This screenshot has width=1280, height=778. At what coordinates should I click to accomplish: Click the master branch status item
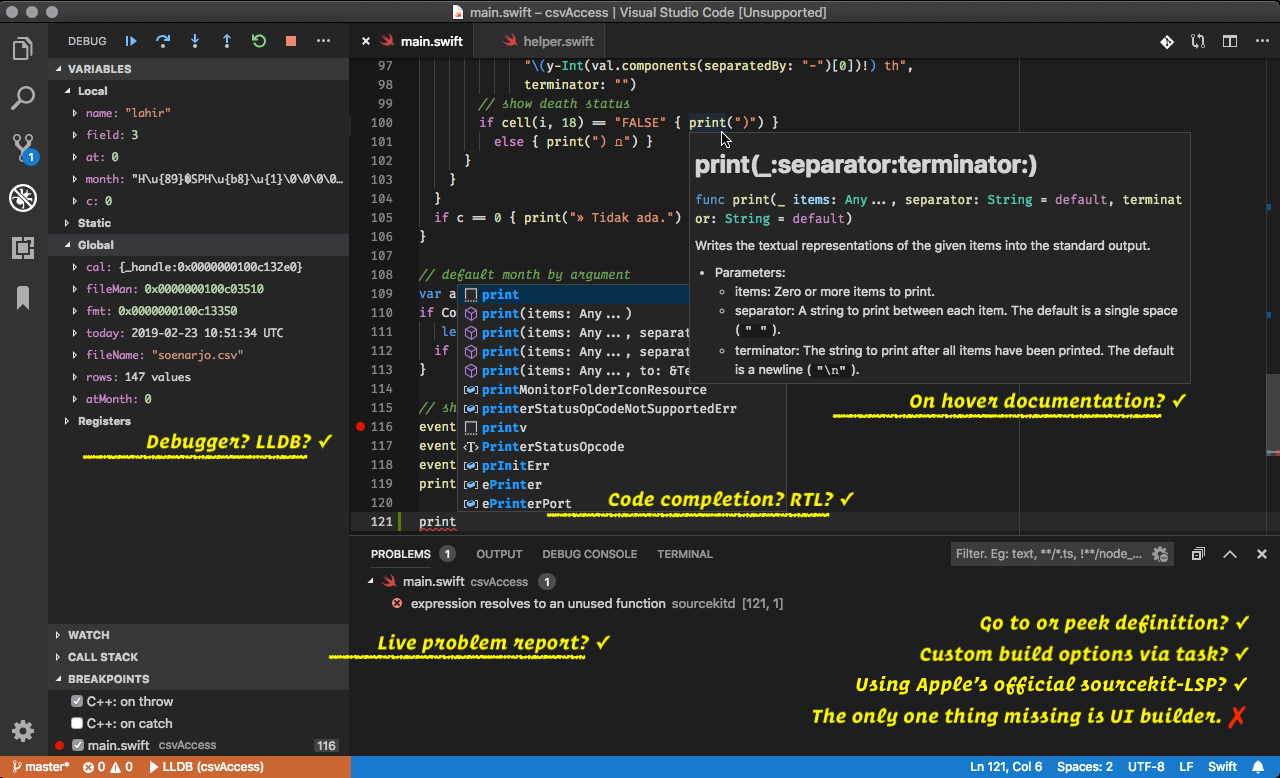[41, 767]
